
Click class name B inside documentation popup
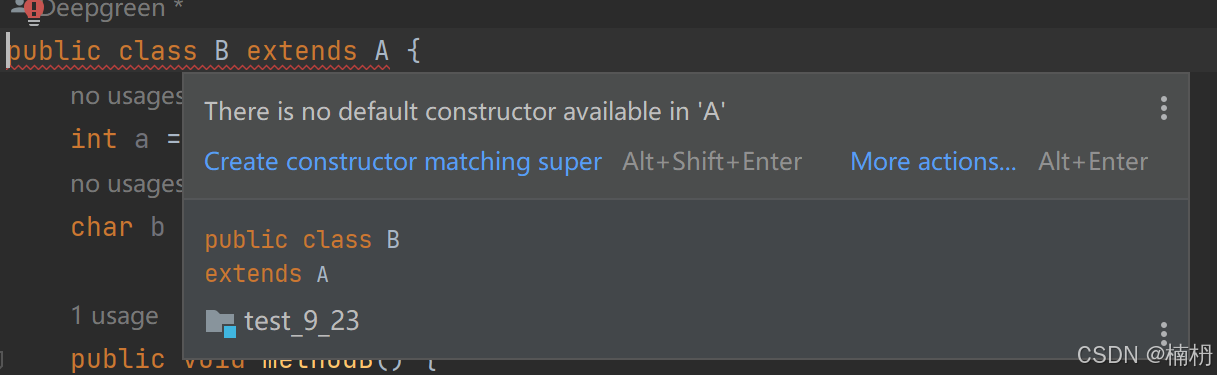392,240
